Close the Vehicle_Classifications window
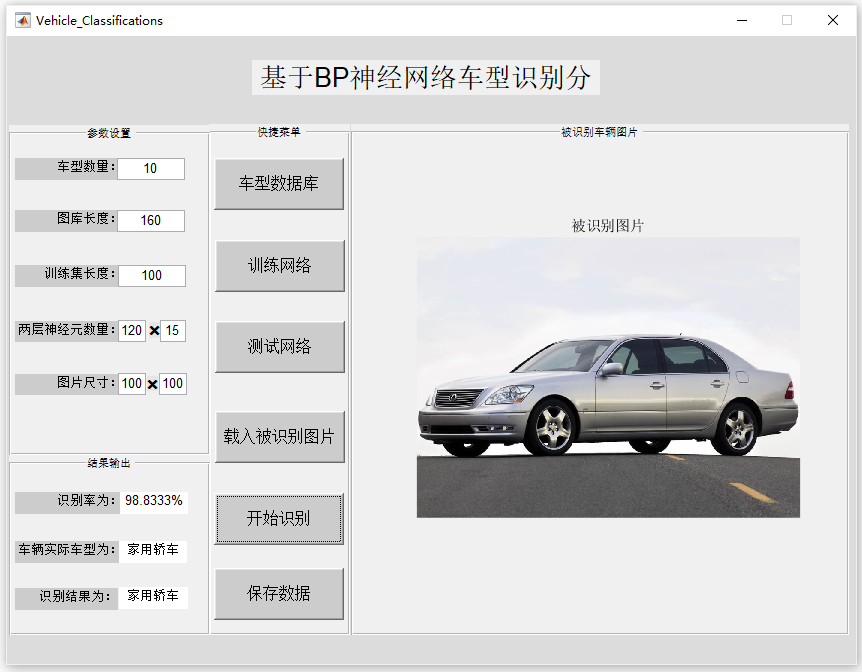This screenshot has width=862, height=672. tap(832, 20)
